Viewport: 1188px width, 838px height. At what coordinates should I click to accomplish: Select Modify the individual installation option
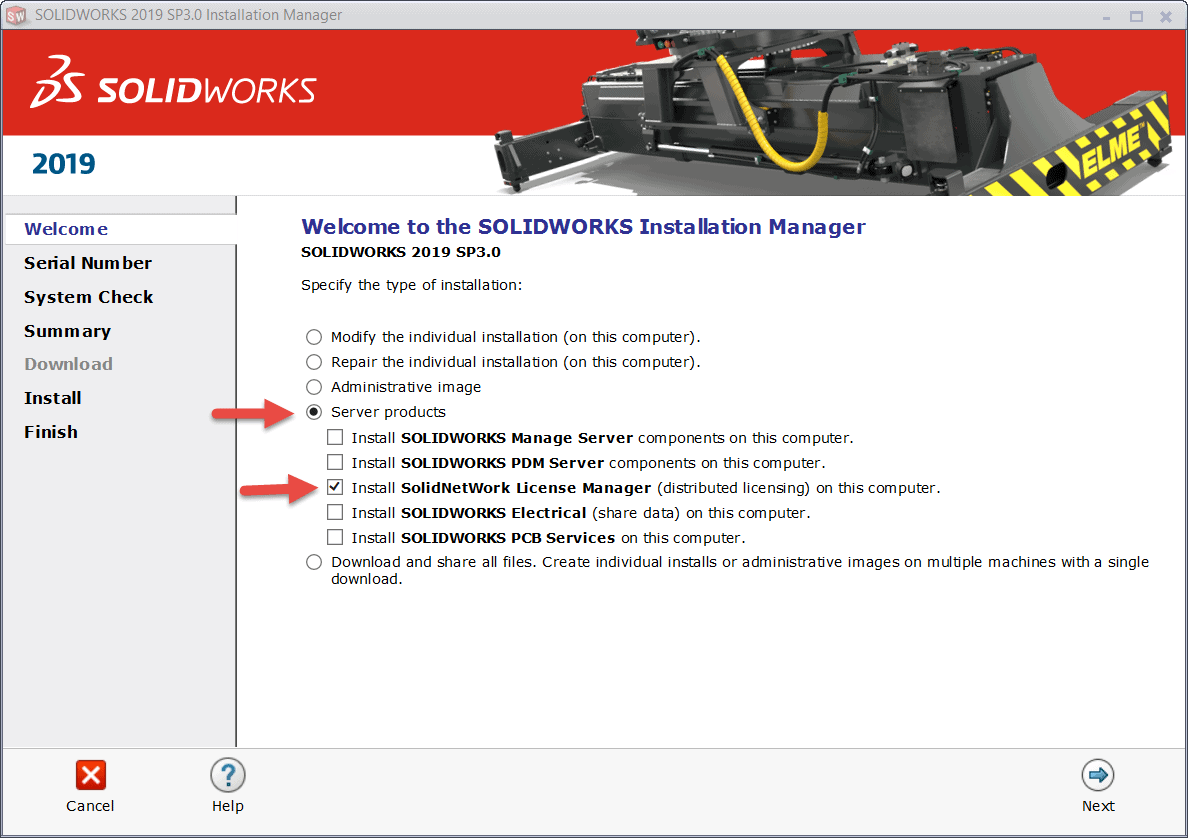point(314,337)
